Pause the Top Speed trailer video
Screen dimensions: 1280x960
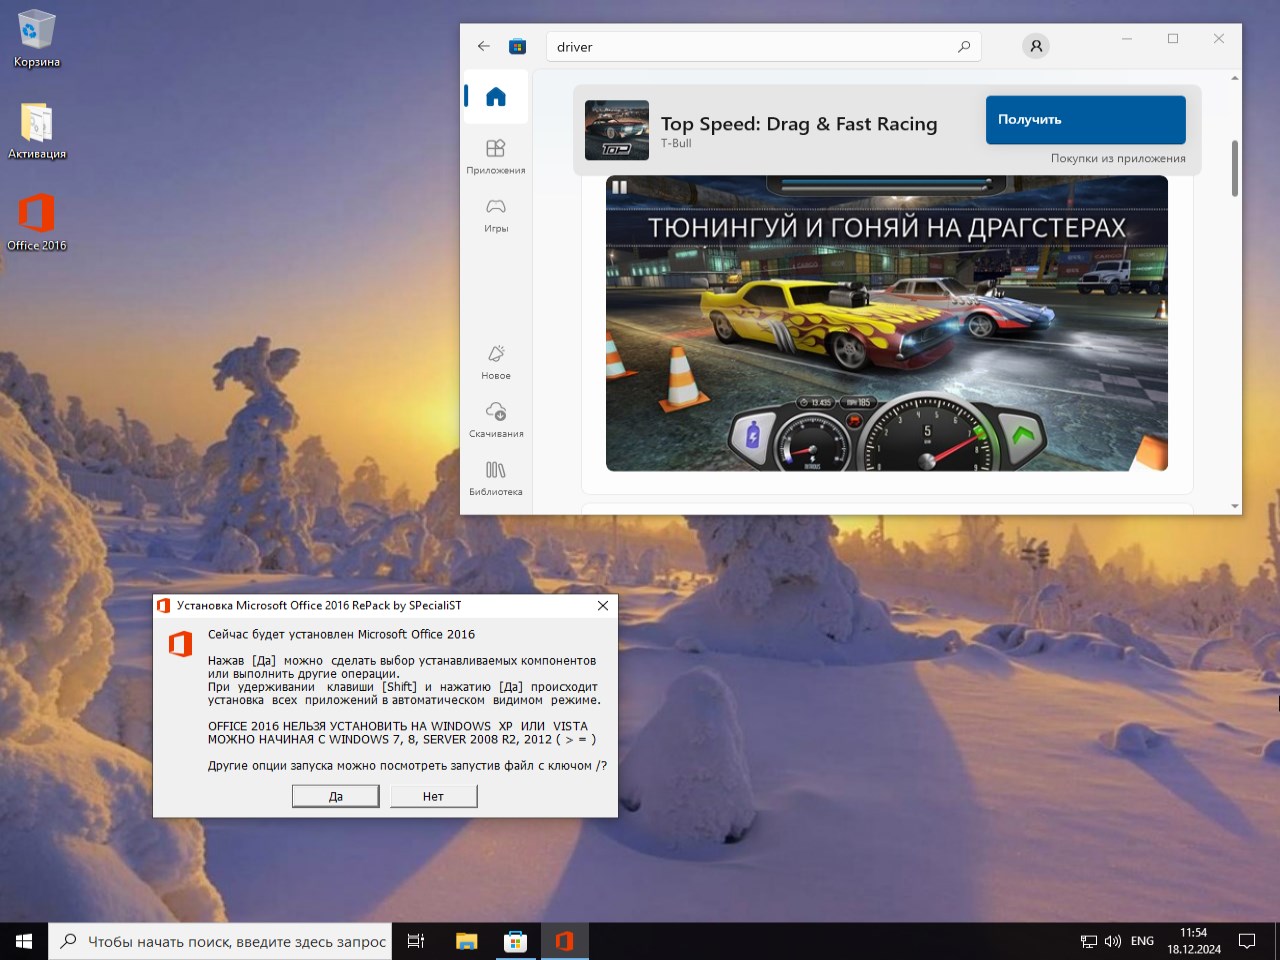point(620,187)
